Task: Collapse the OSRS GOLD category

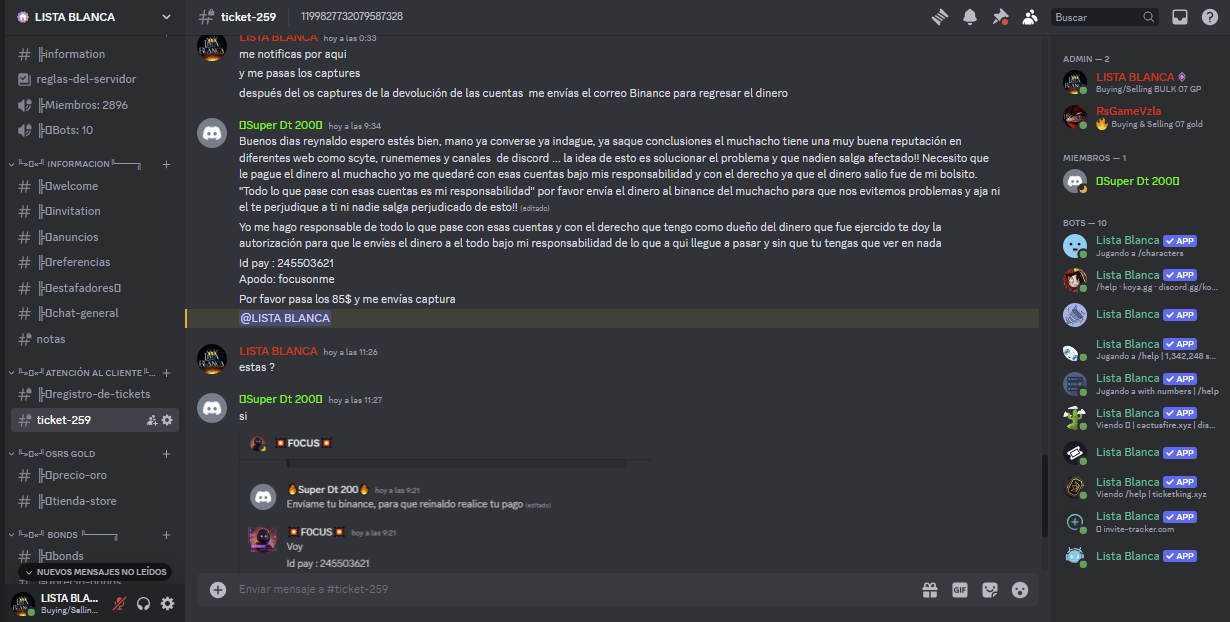Action: [x=59, y=453]
